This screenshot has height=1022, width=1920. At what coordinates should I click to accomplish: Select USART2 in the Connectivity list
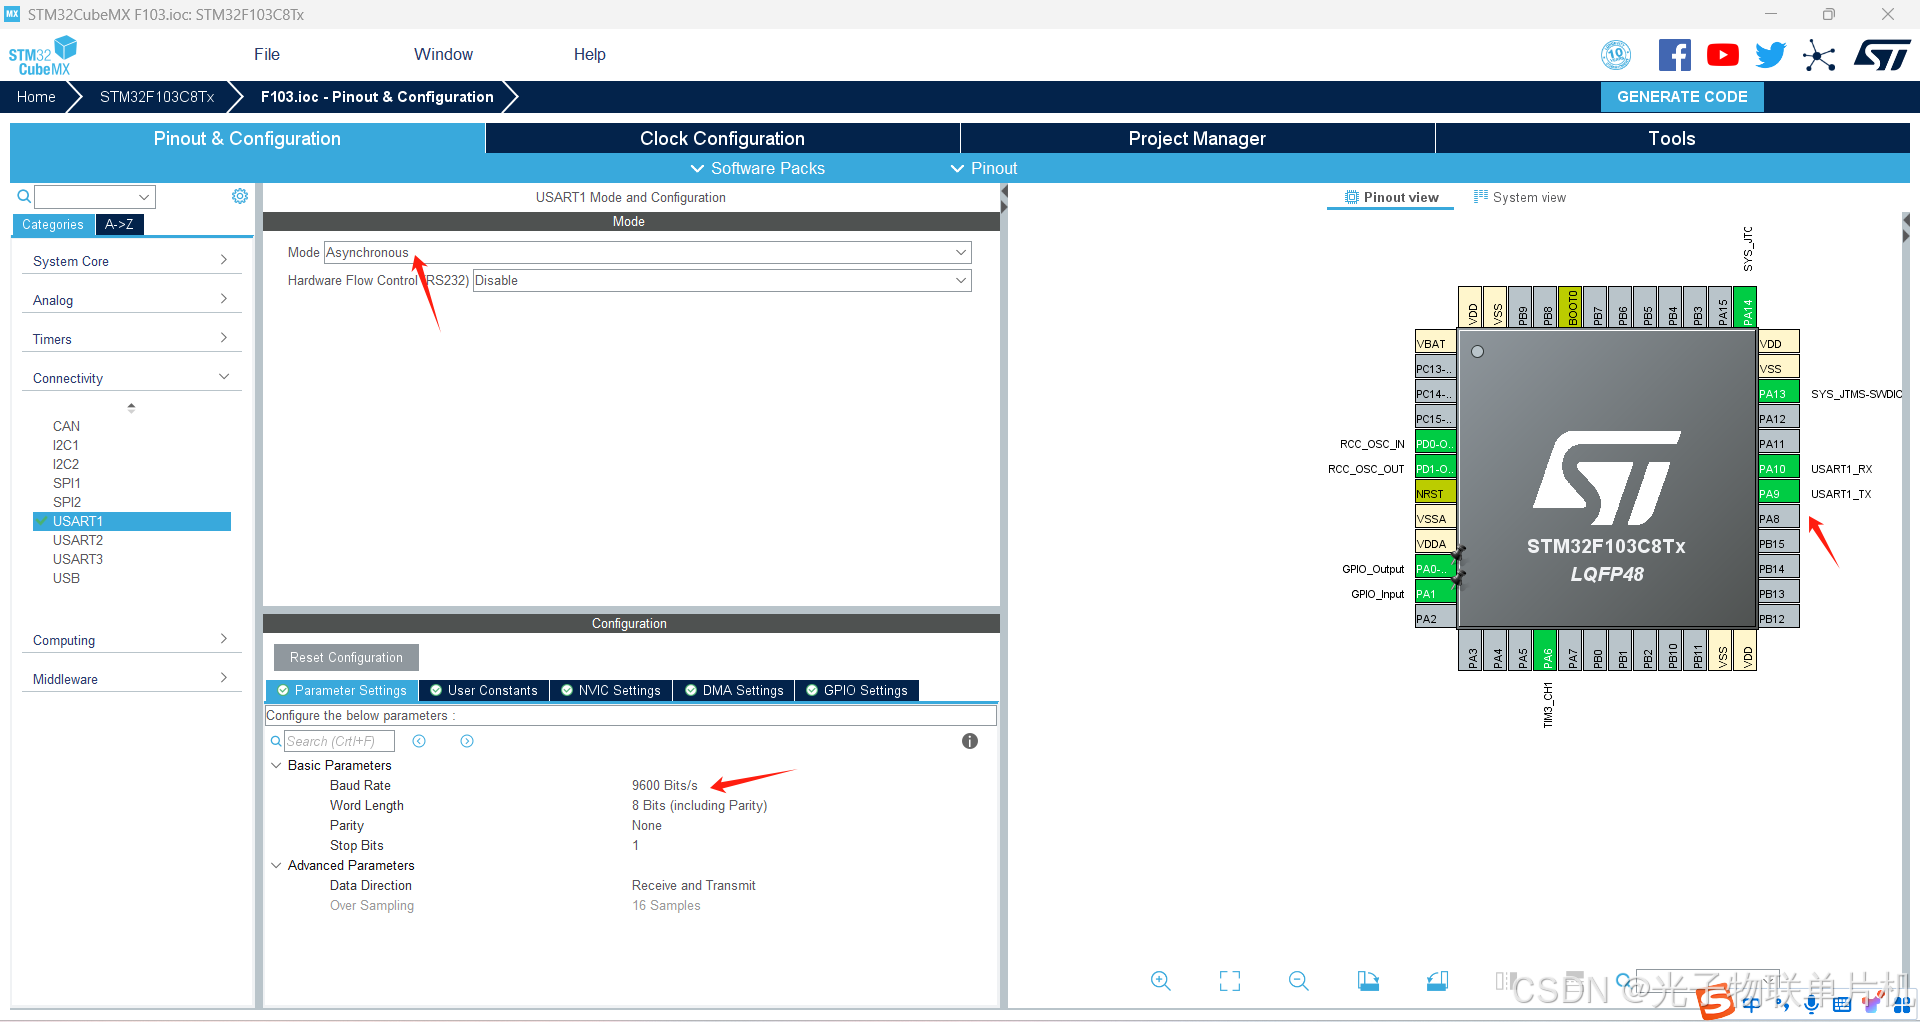(78, 540)
